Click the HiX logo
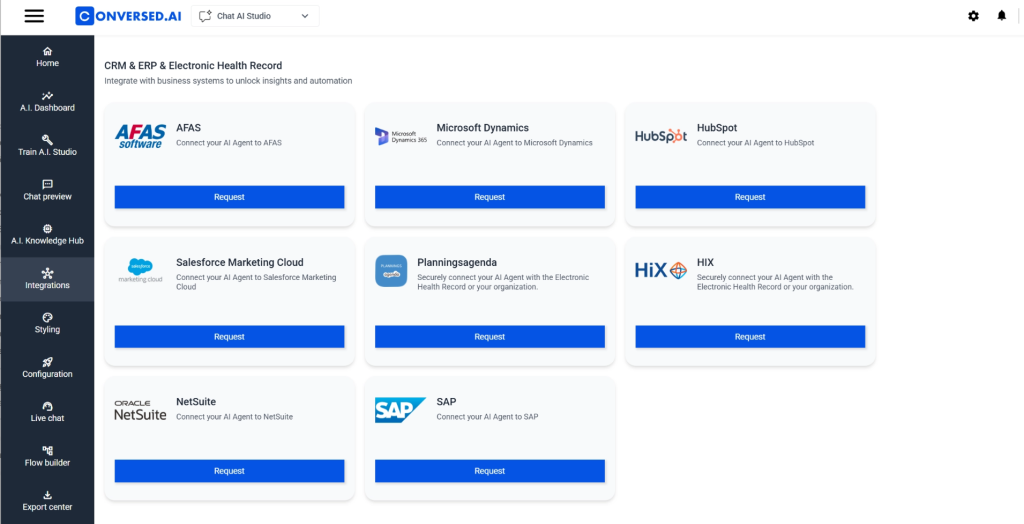The height and width of the screenshot is (524, 1024). click(x=661, y=270)
